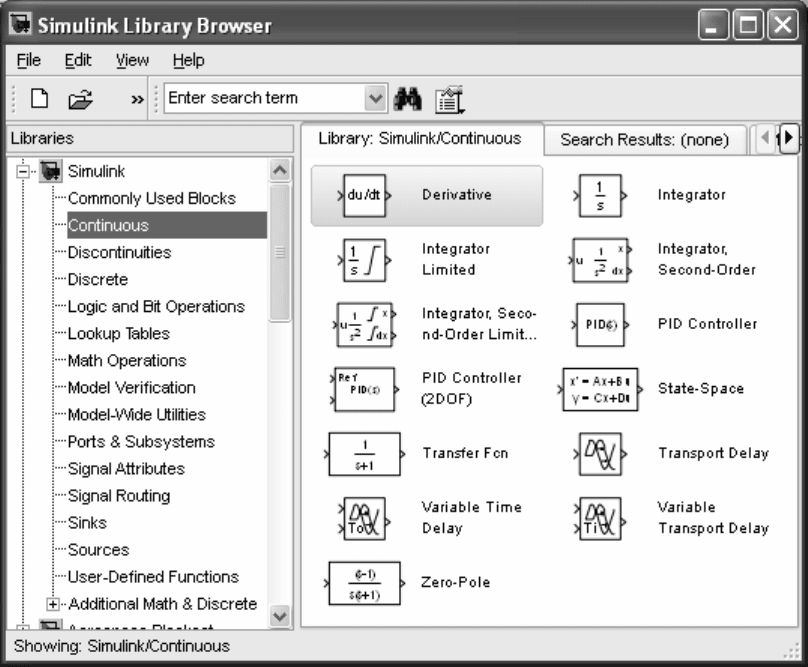Select the Zero-Pole block icon
This screenshot has height=667, width=808.
point(364,583)
